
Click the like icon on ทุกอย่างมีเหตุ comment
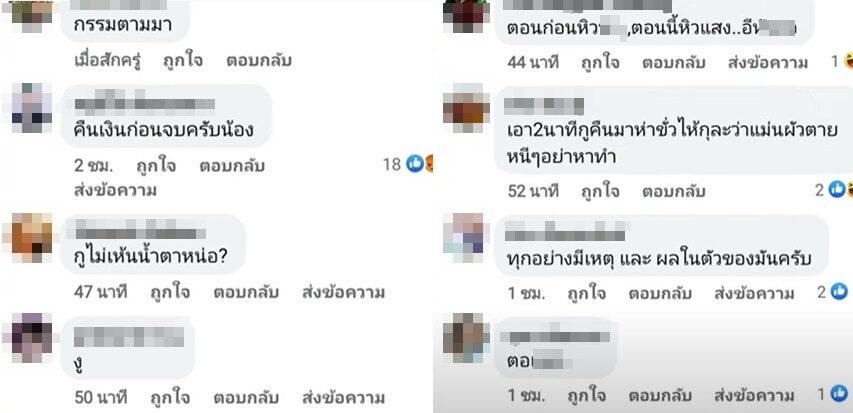coord(839,292)
